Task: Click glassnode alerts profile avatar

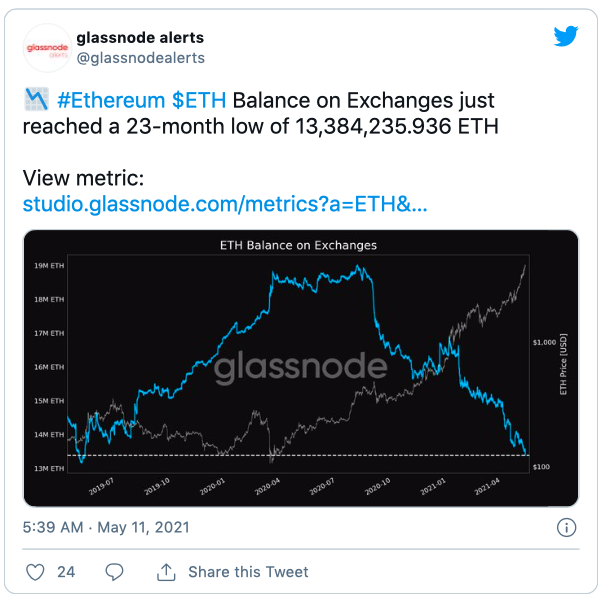Action: point(47,48)
